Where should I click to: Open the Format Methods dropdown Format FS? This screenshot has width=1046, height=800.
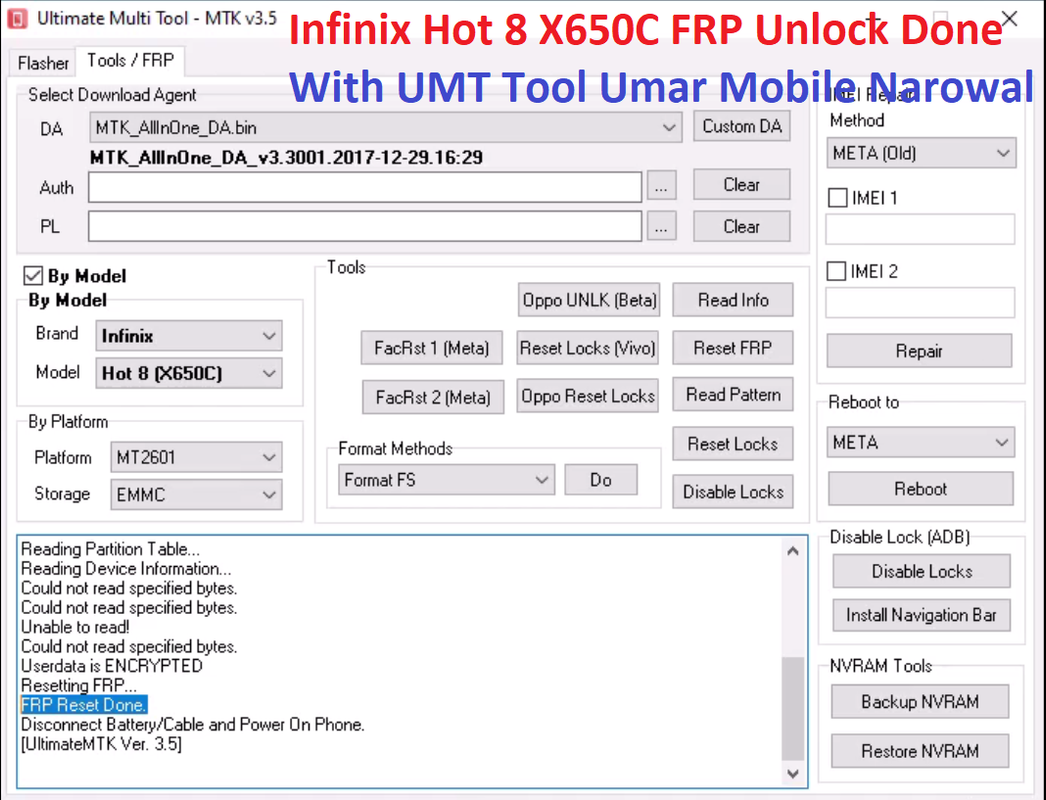point(446,480)
